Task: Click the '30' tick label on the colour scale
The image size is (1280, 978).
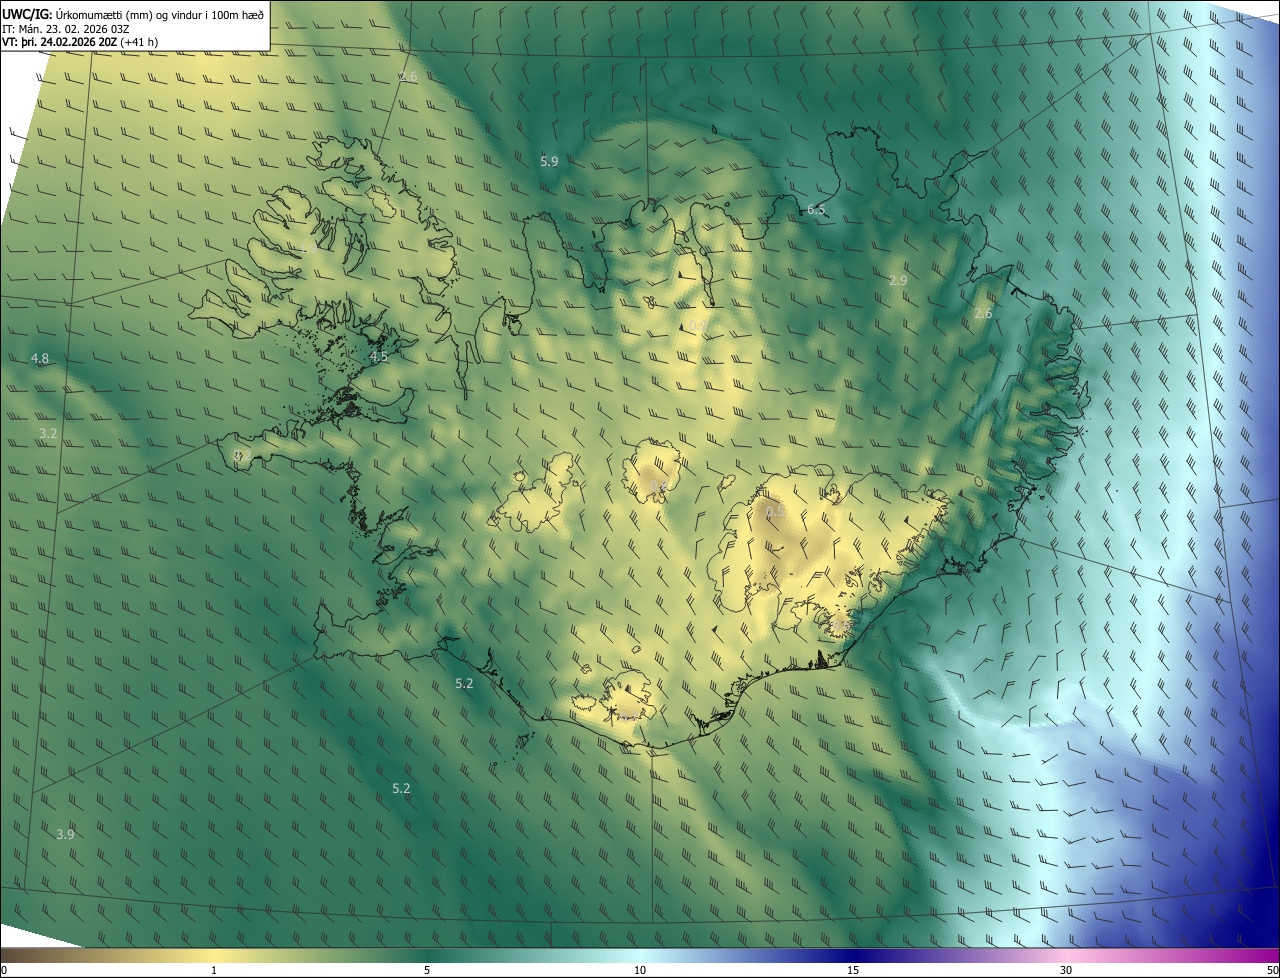Action: [x=1066, y=971]
